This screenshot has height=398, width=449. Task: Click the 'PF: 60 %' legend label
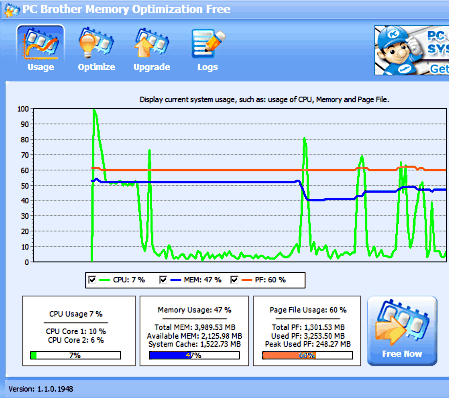point(270,280)
